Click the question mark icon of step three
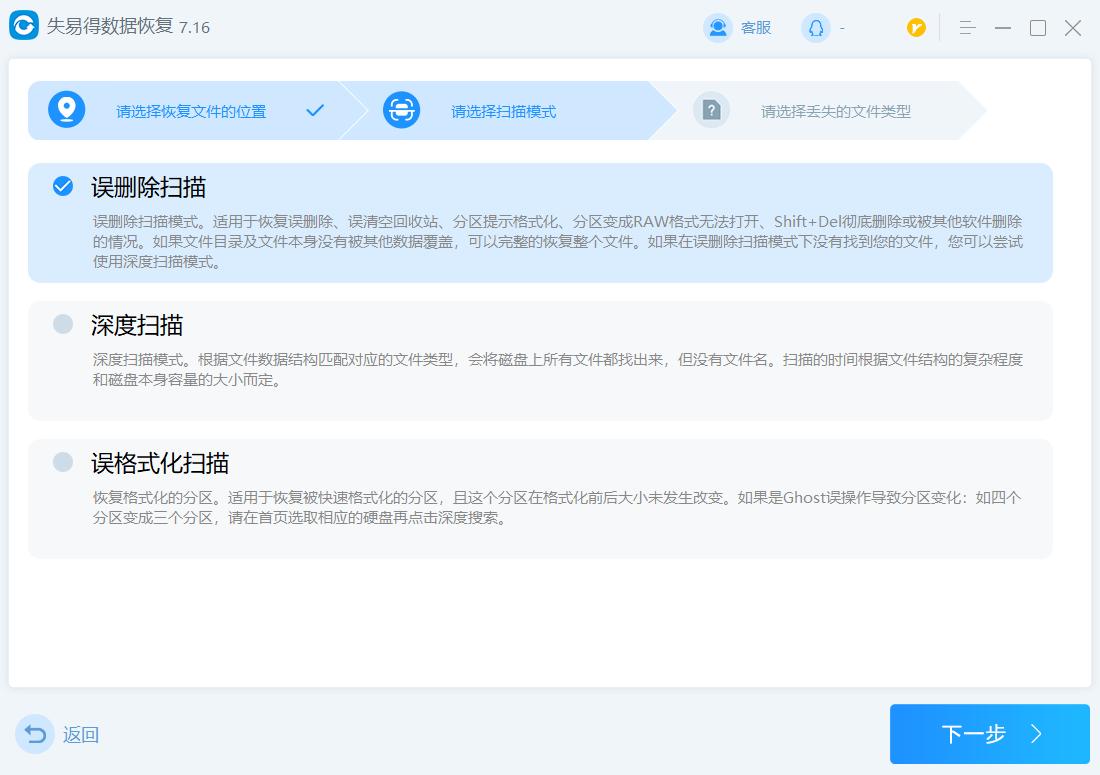 tap(711, 110)
